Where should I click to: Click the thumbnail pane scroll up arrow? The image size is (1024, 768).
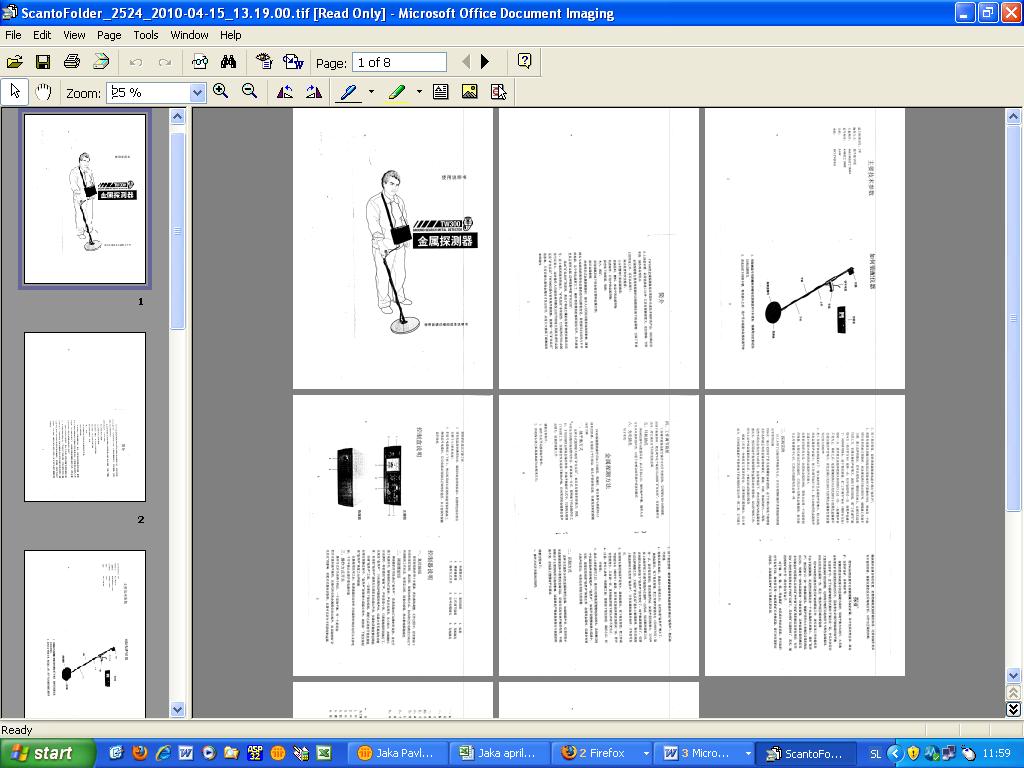[178, 117]
